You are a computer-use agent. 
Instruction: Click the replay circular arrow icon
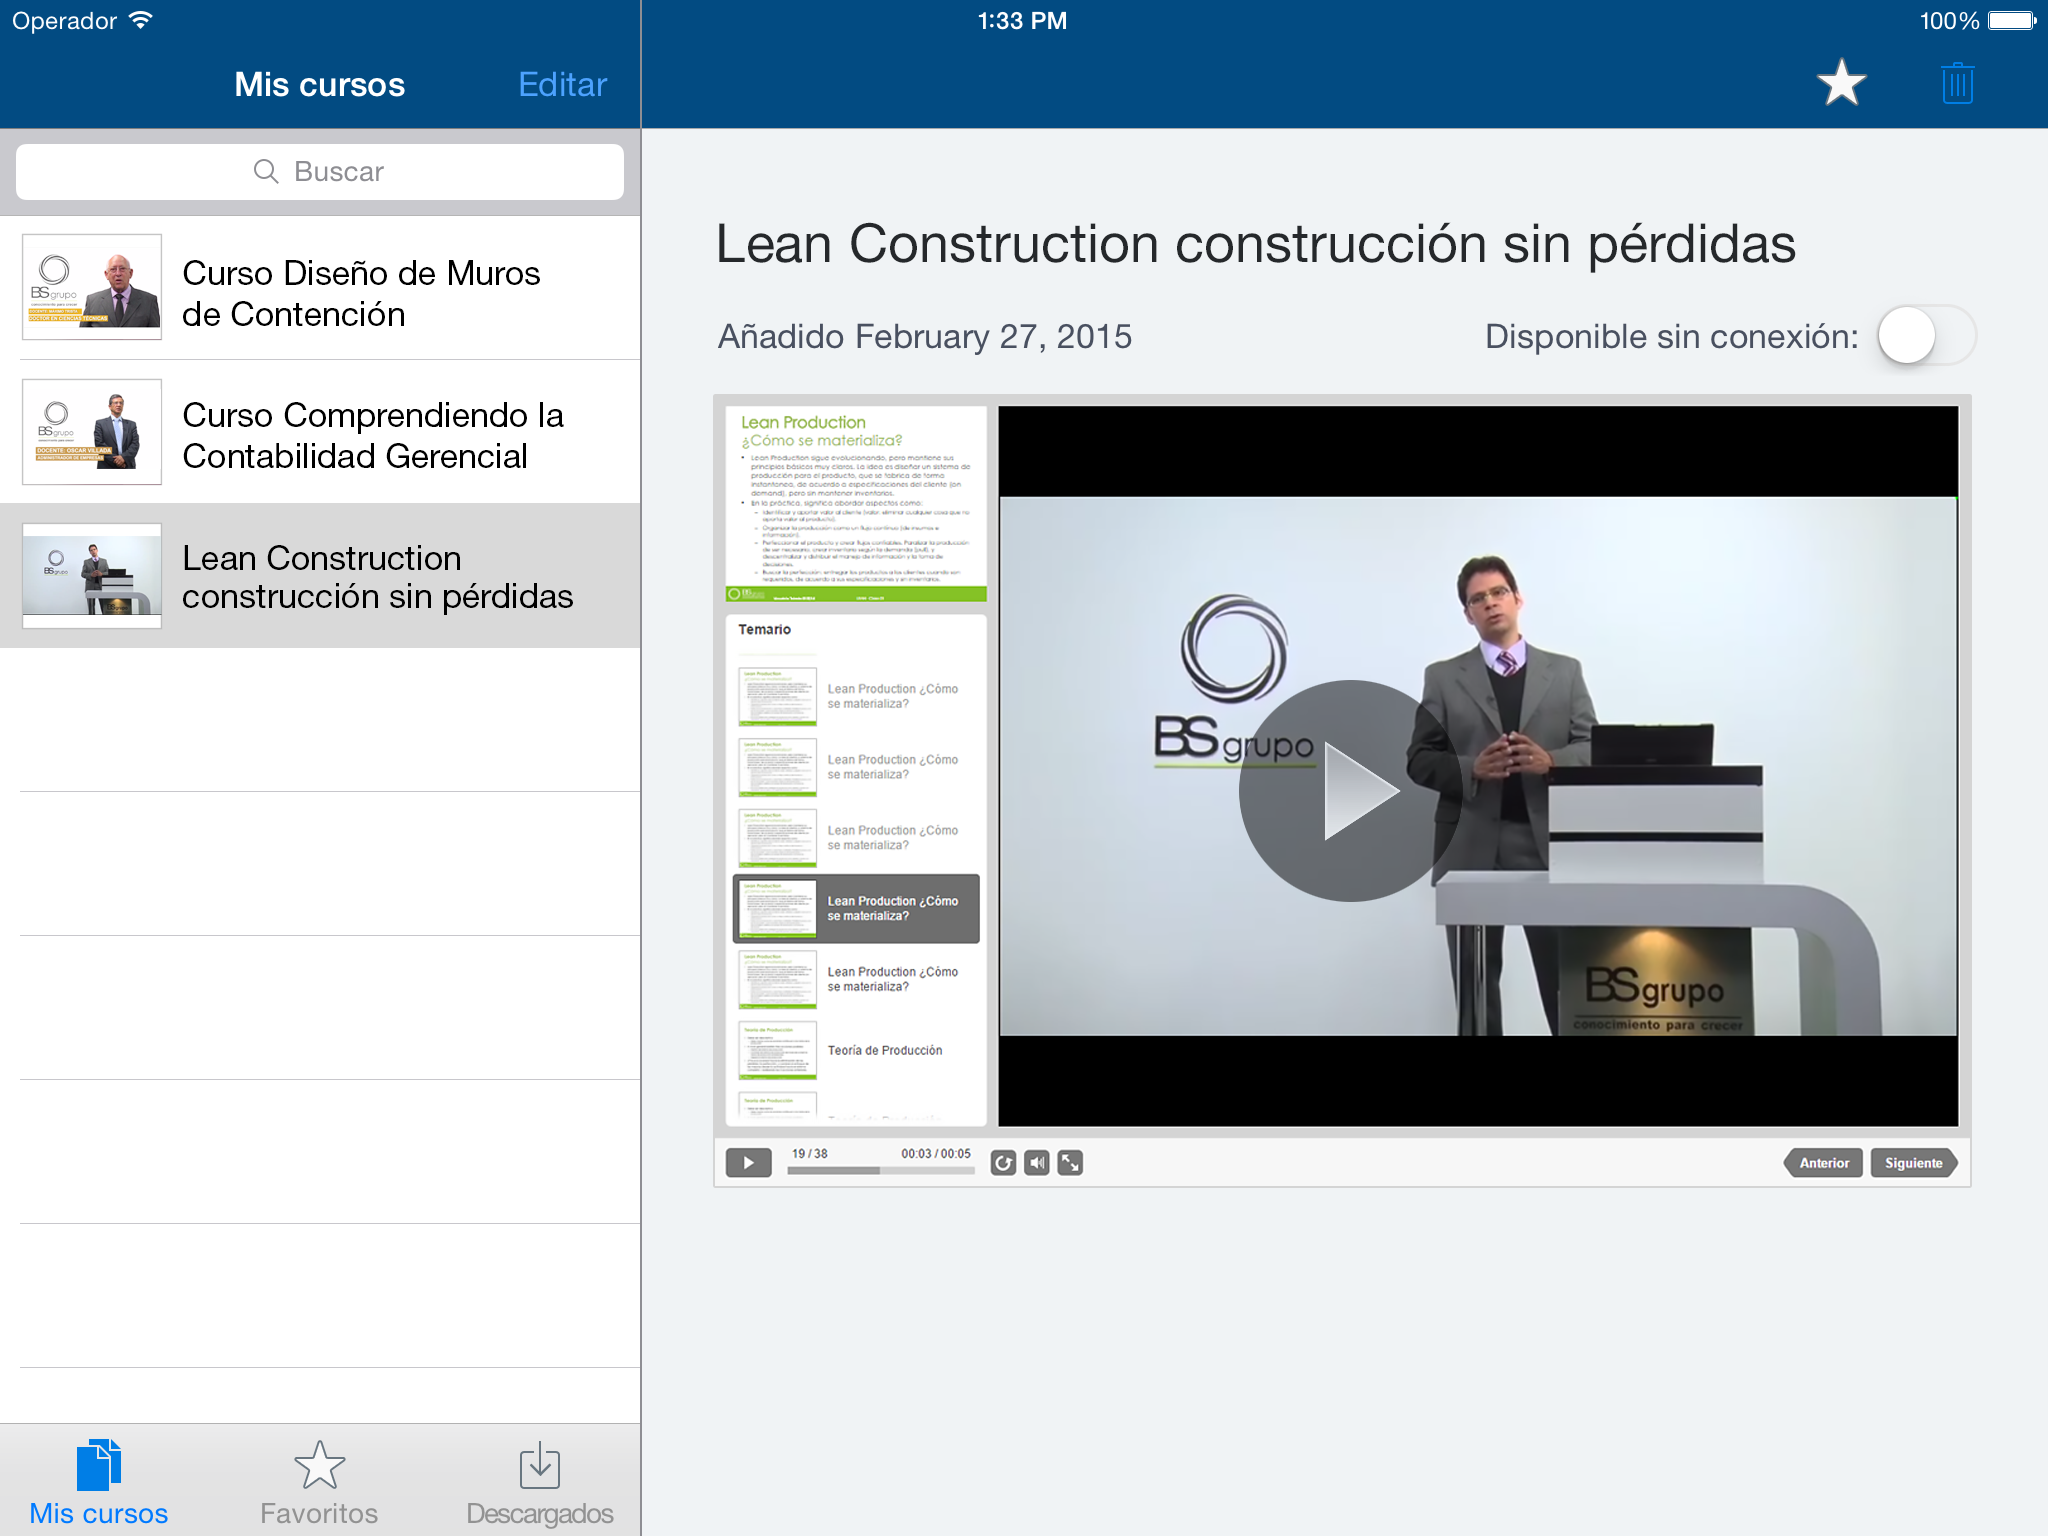click(x=1003, y=1163)
